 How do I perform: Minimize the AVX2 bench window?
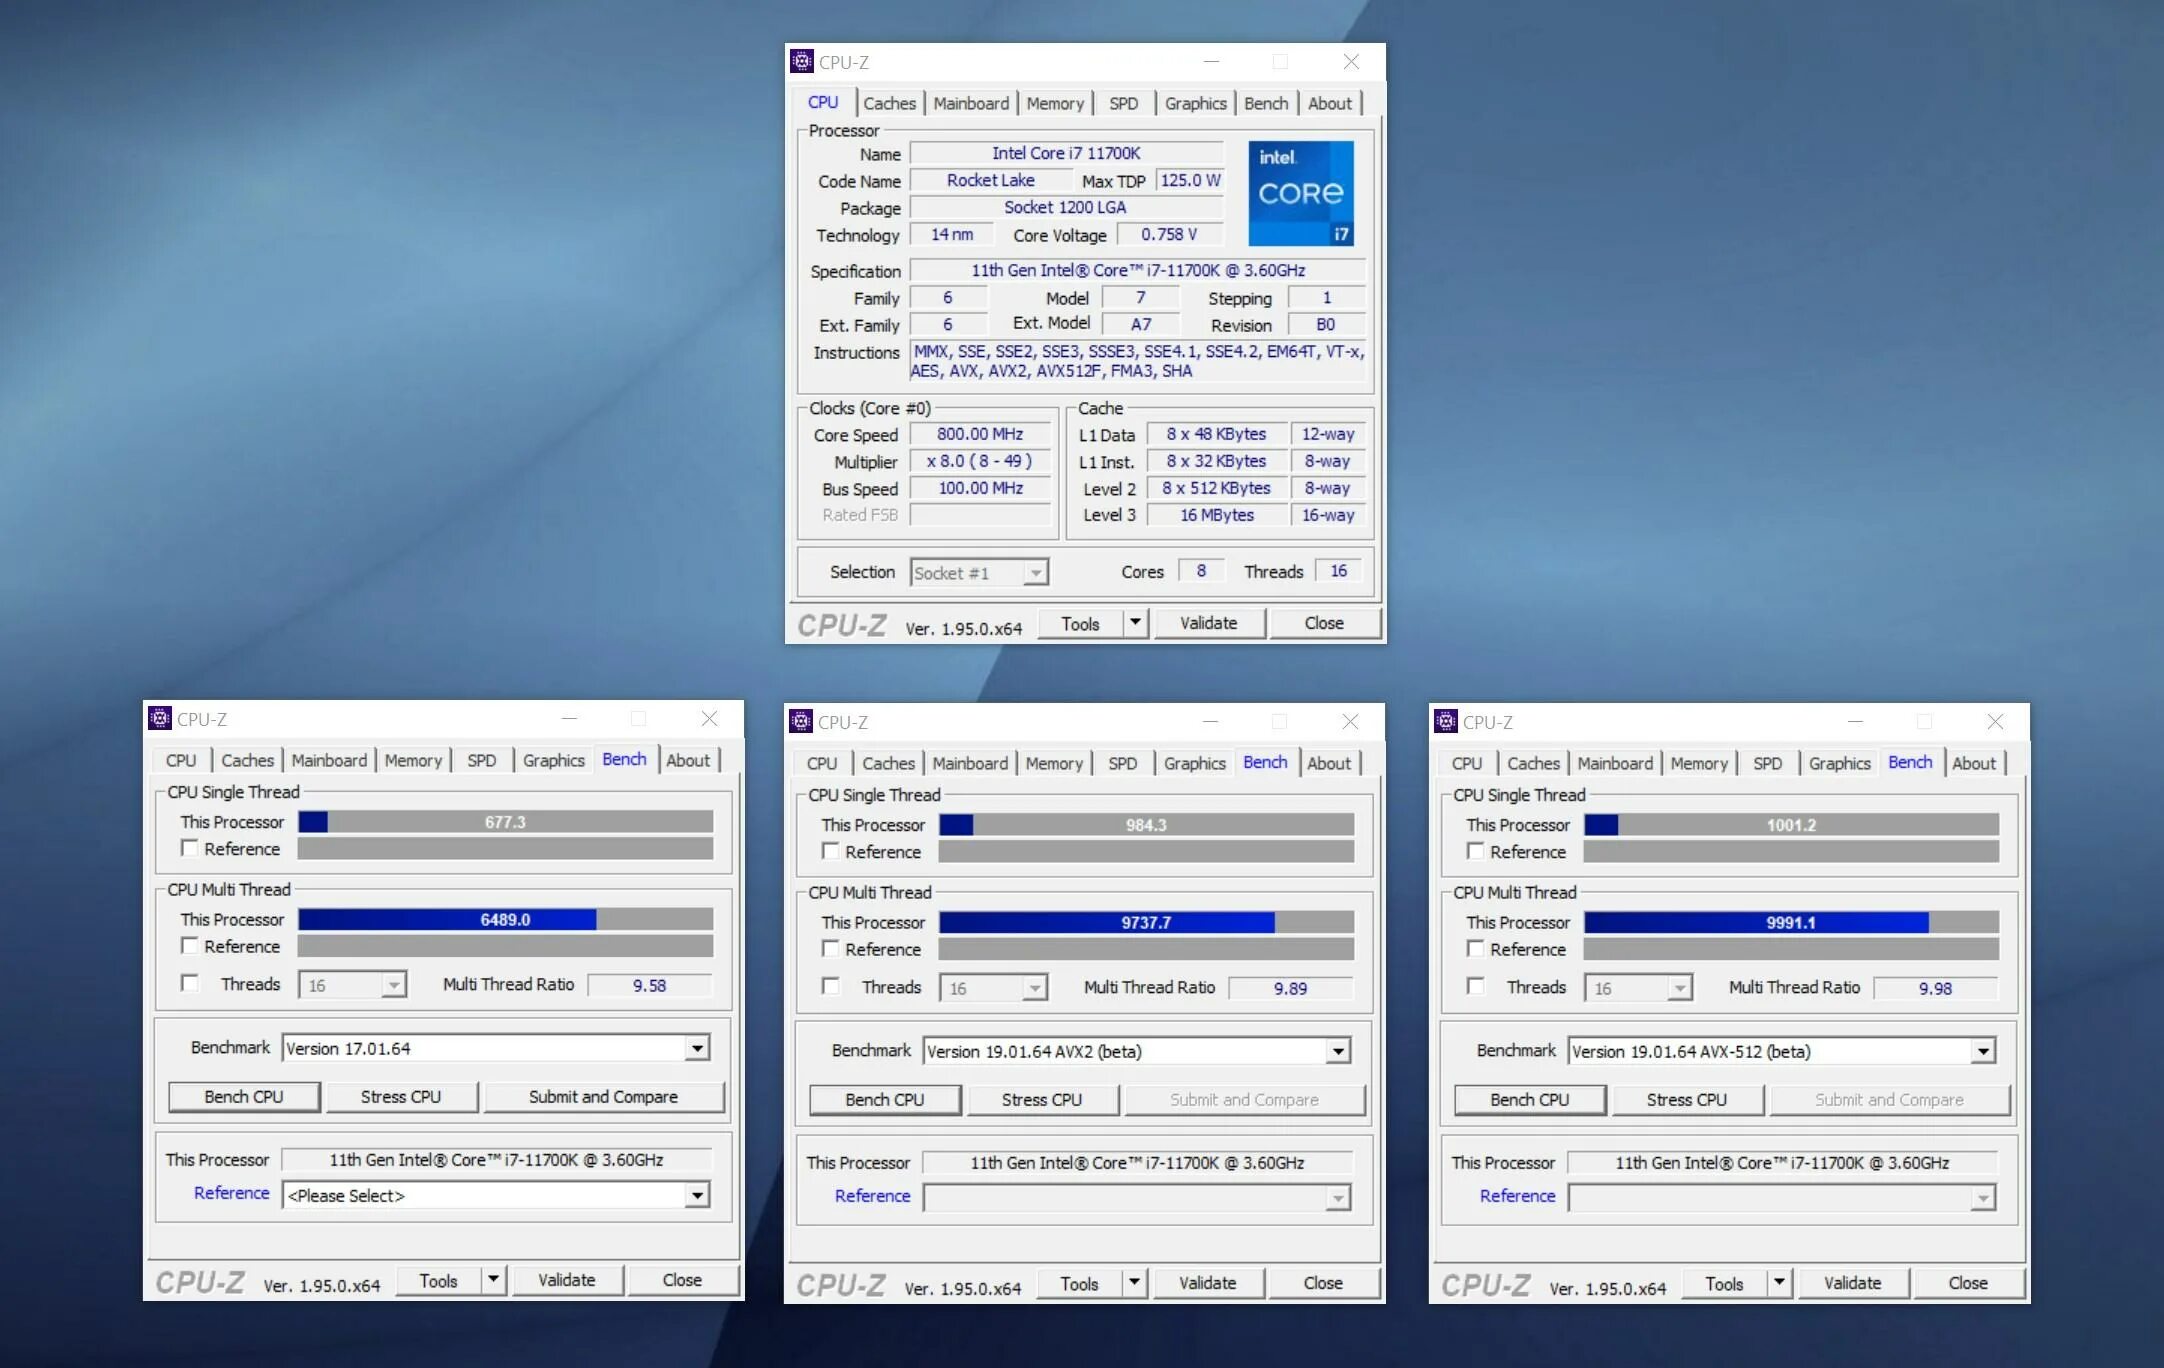coord(1210,722)
